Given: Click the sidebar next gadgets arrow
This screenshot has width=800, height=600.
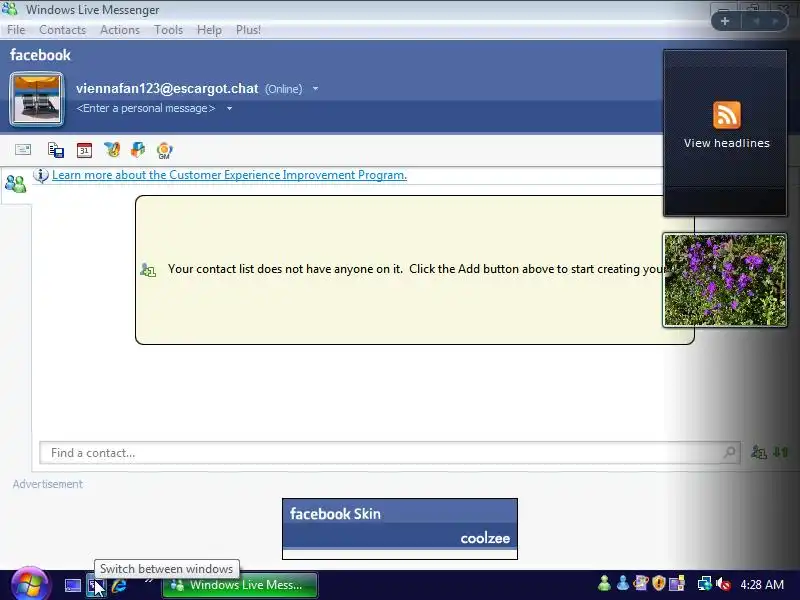Looking at the screenshot, I should click(x=775, y=21).
